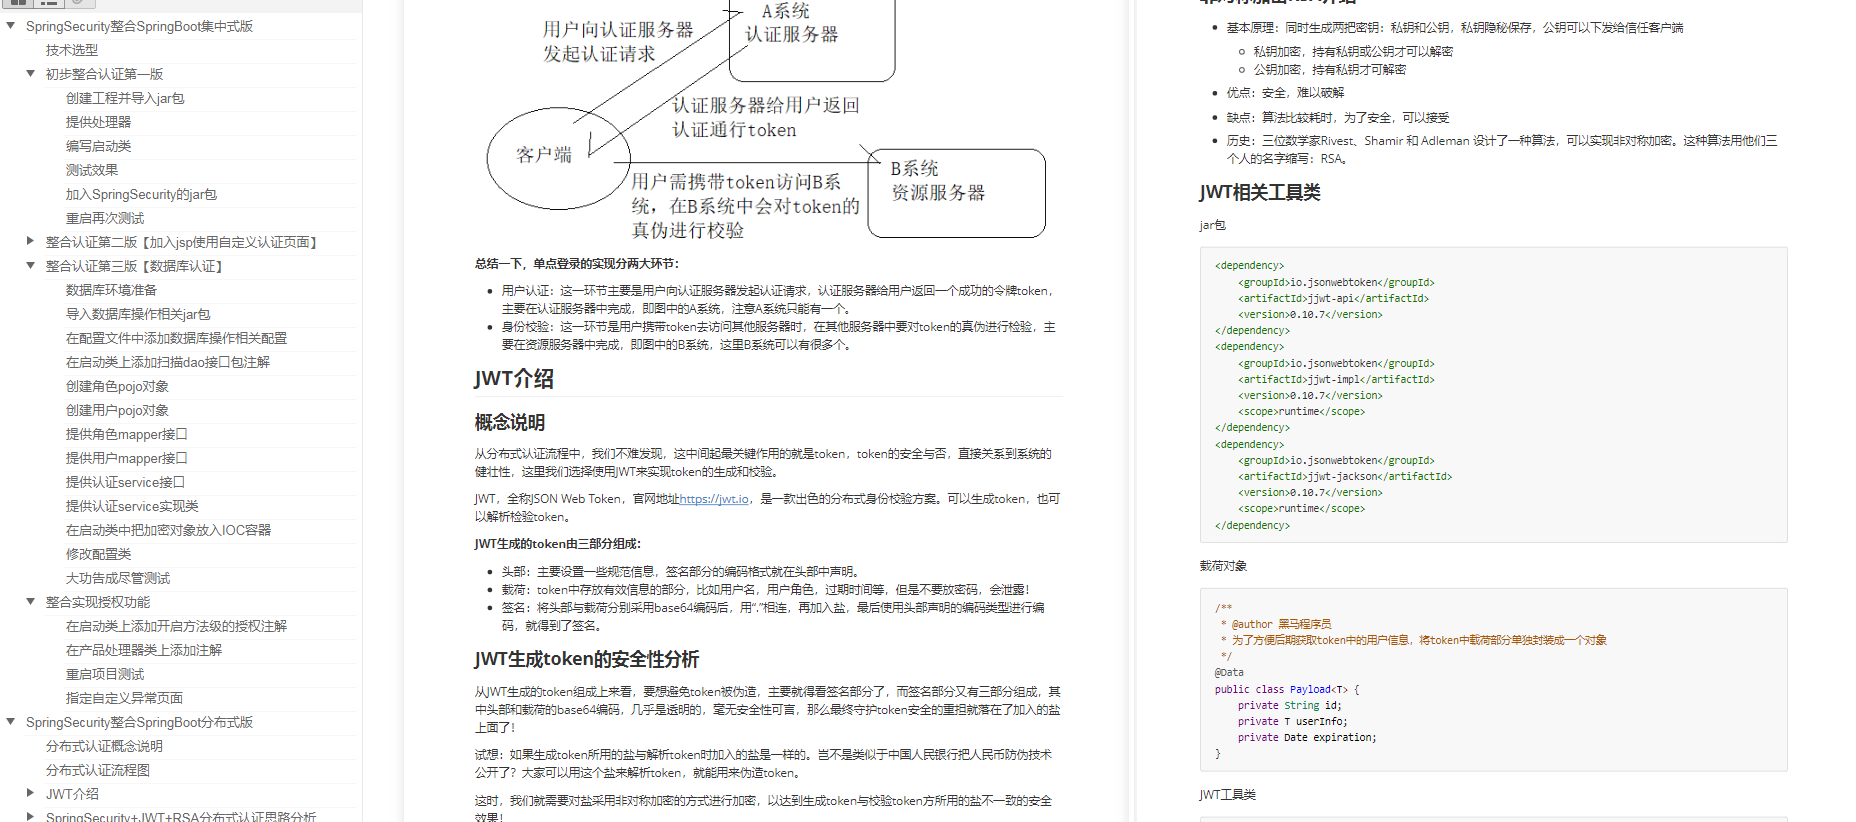Show the document outline view button
The image size is (1856, 822).
pyautogui.click(x=48, y=3)
